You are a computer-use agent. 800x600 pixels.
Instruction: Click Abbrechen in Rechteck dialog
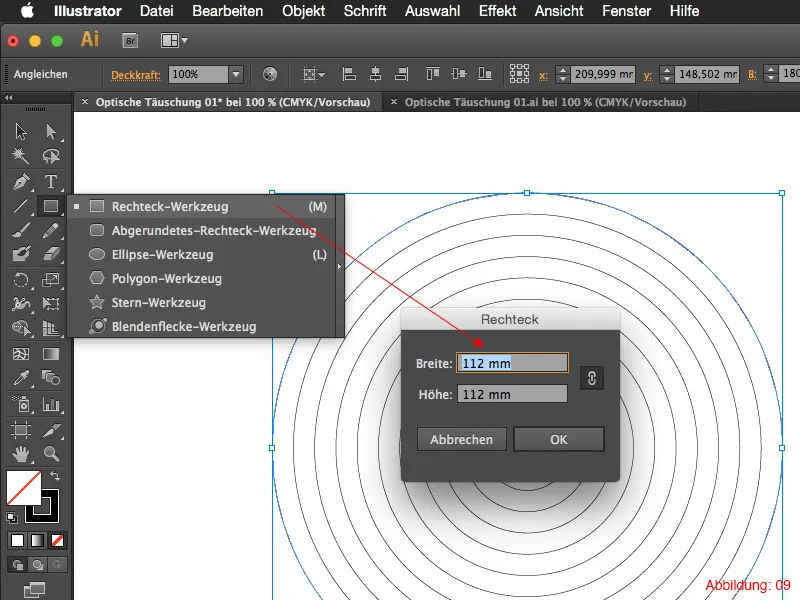[x=462, y=439]
